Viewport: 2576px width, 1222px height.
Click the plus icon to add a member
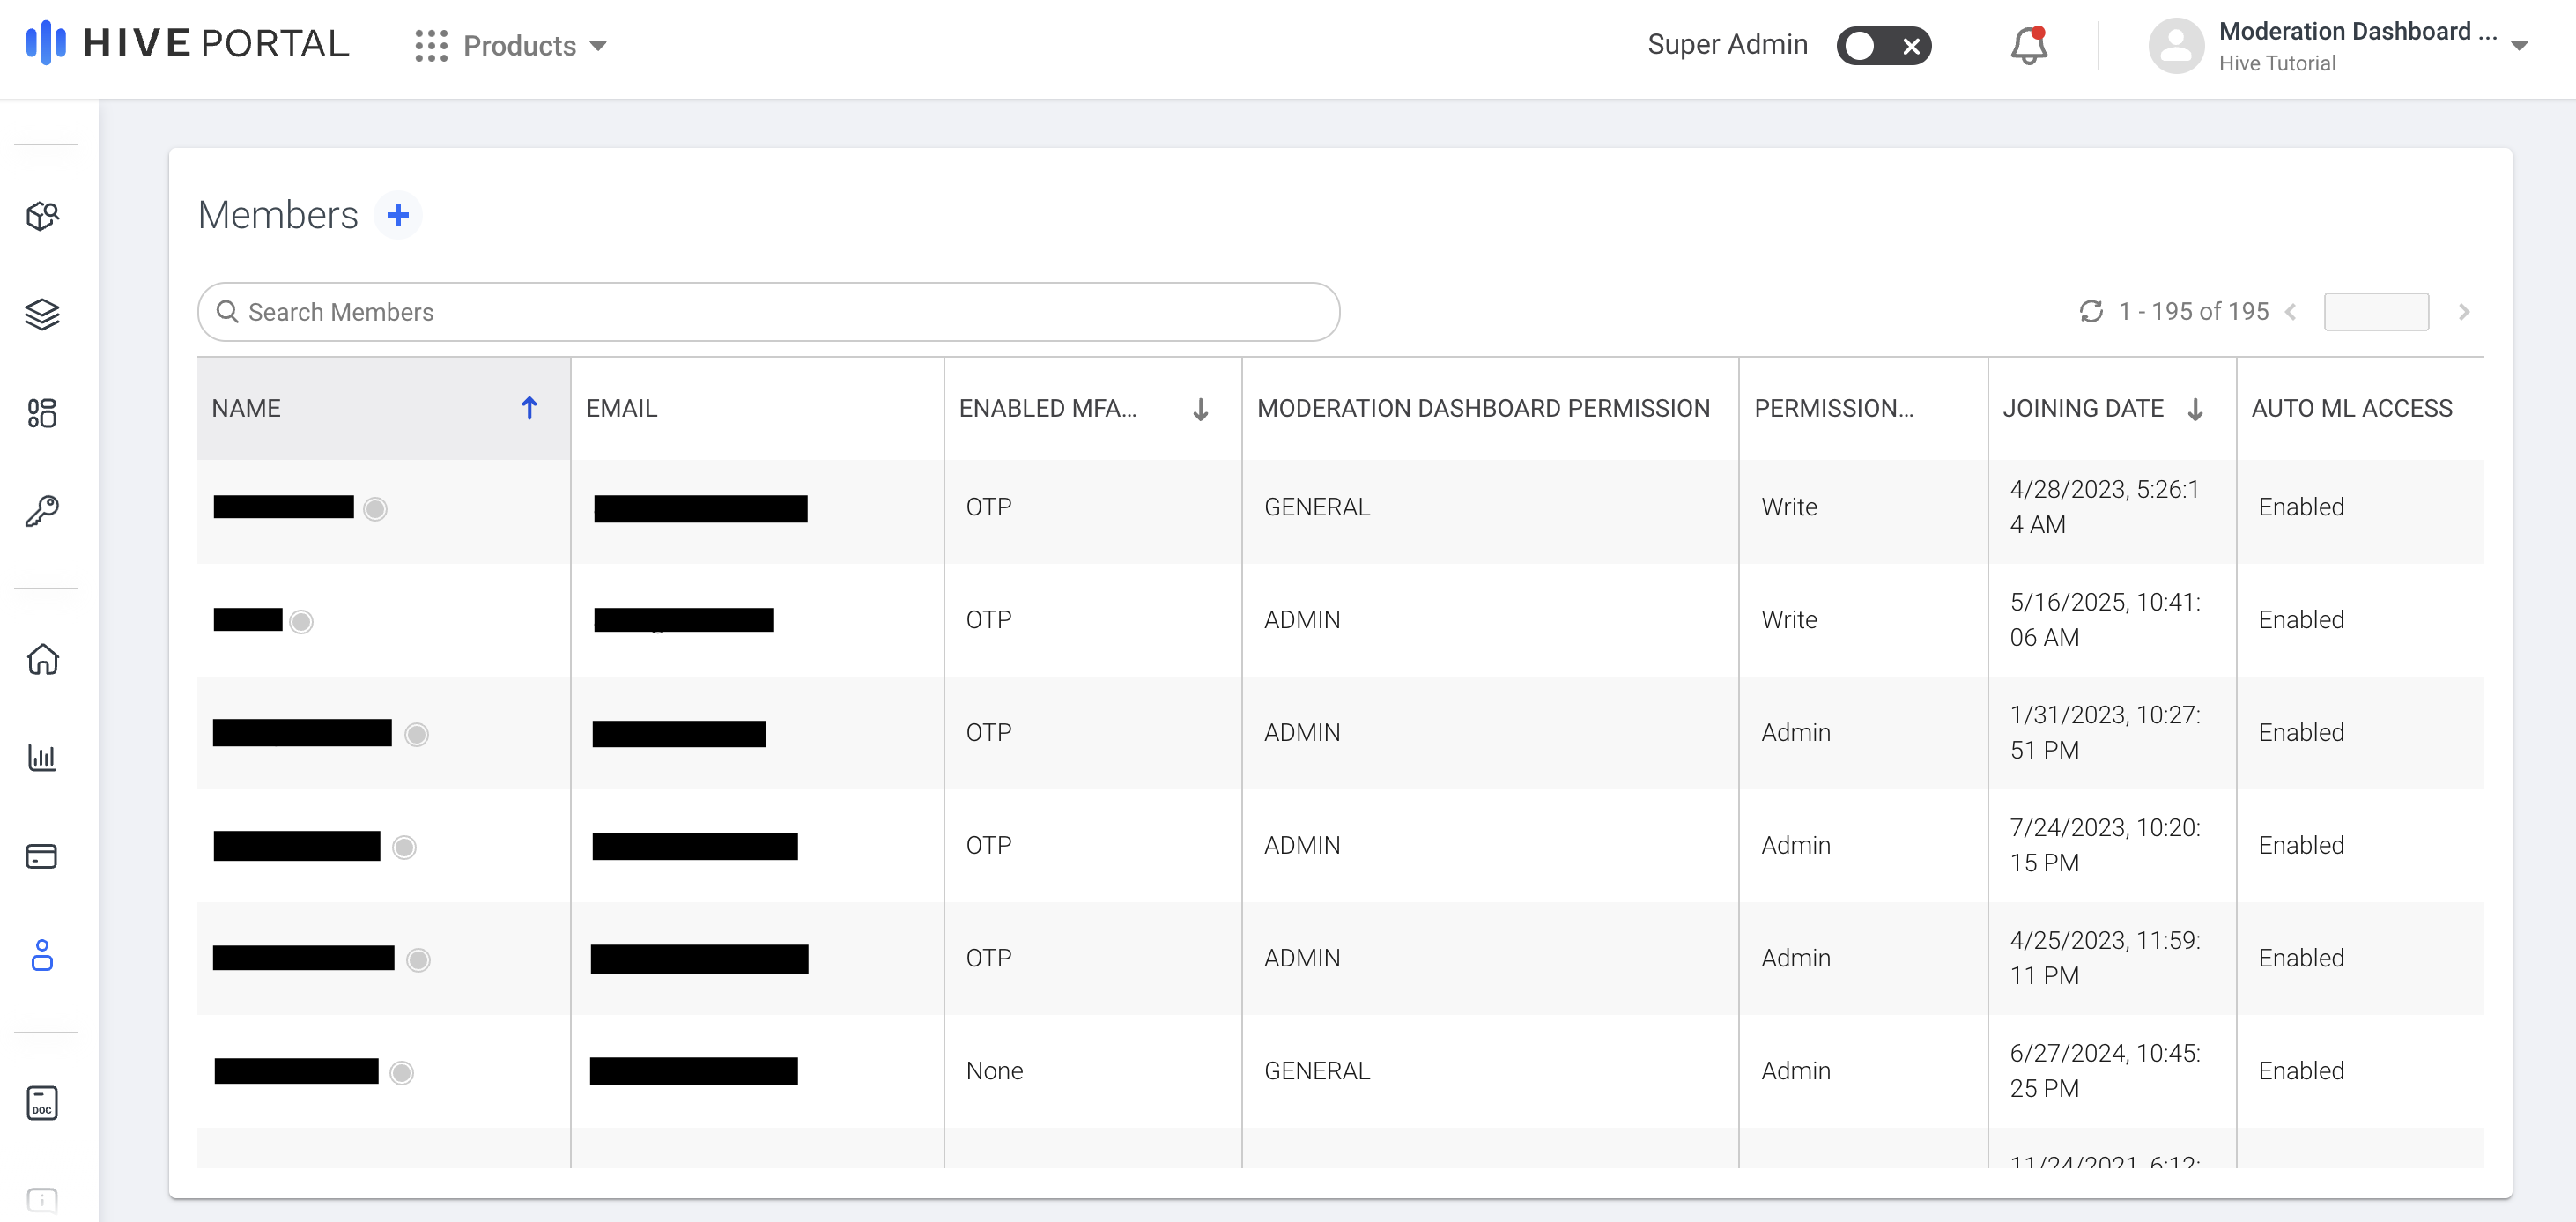pyautogui.click(x=398, y=215)
